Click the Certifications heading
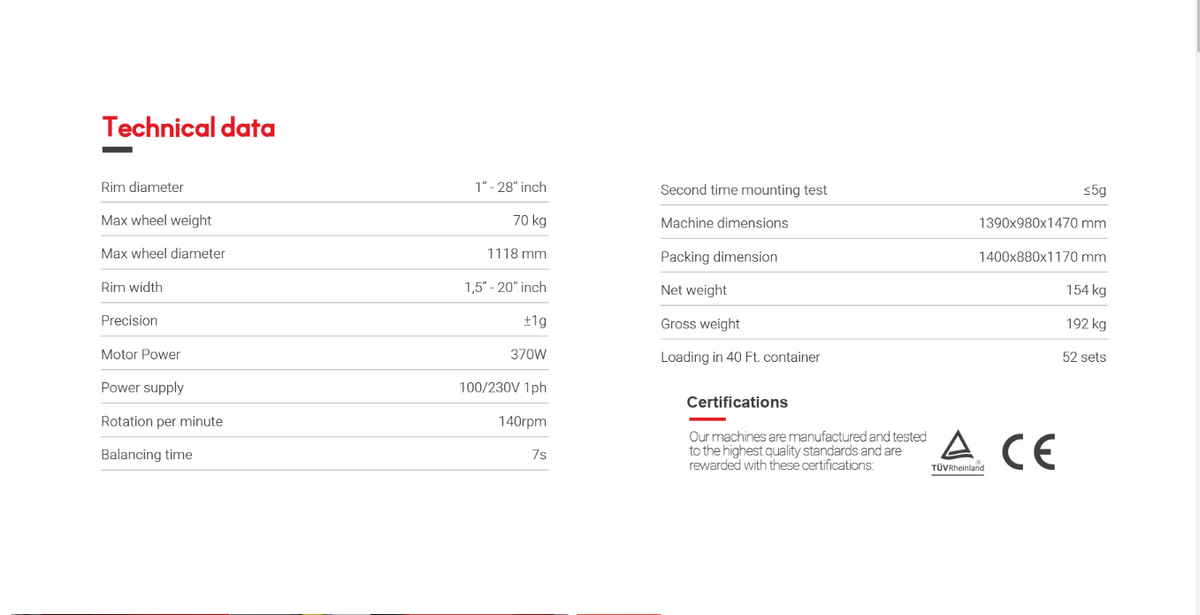1200x615 pixels. (x=737, y=402)
